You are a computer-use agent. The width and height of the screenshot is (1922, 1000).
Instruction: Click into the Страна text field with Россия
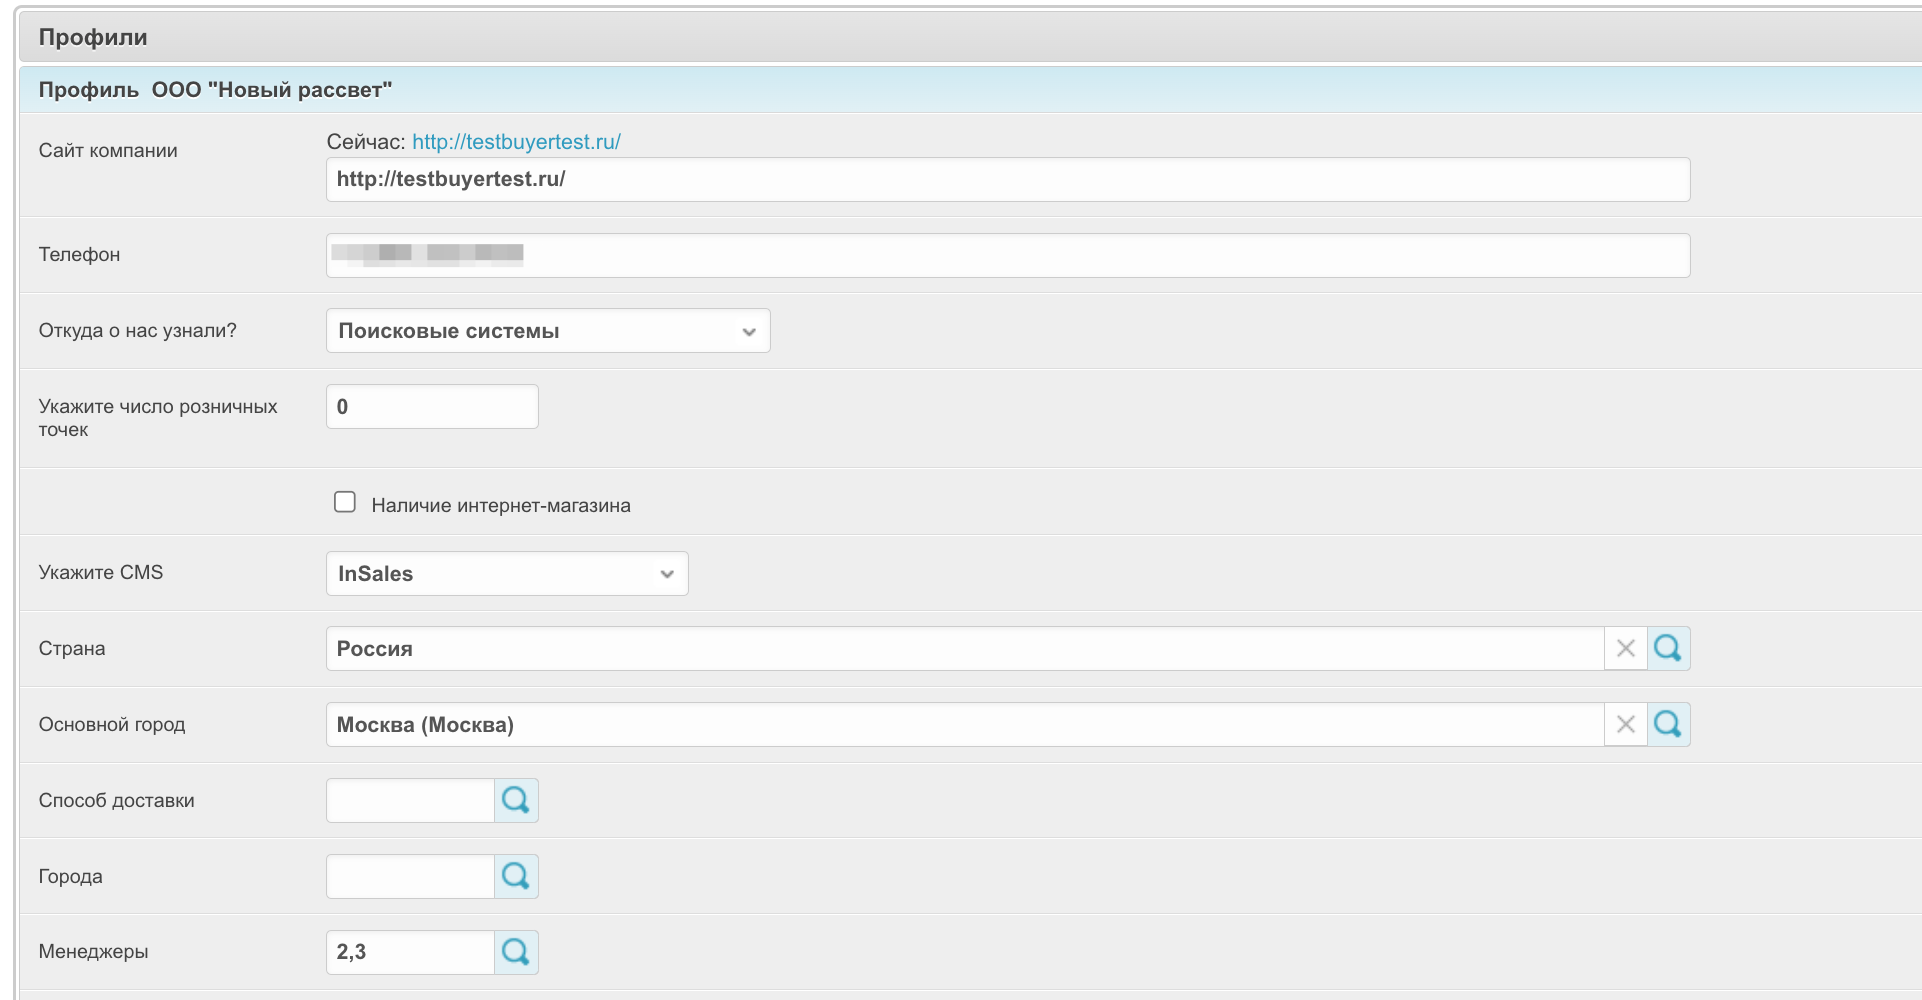tap(964, 649)
